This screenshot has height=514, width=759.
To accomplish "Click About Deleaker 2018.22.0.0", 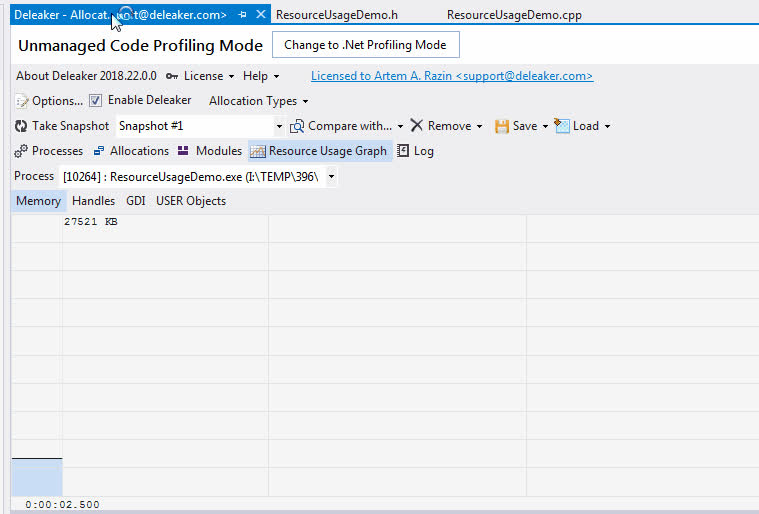I will tap(86, 76).
